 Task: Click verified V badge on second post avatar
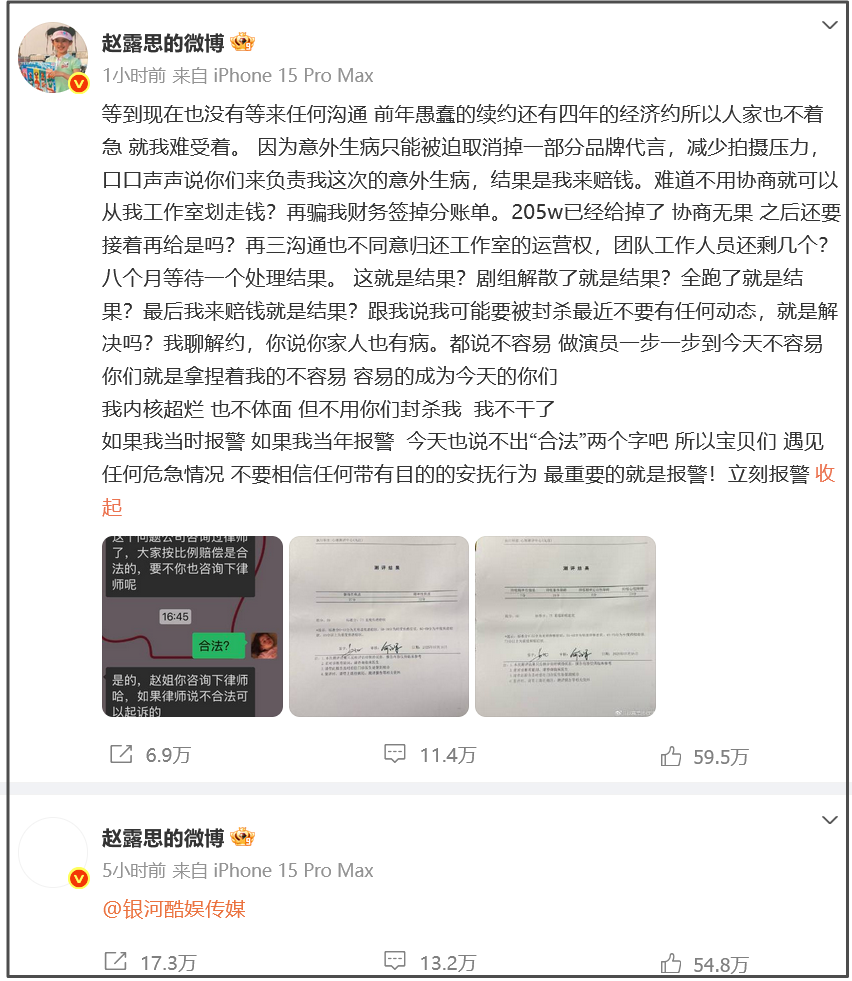coord(79,878)
